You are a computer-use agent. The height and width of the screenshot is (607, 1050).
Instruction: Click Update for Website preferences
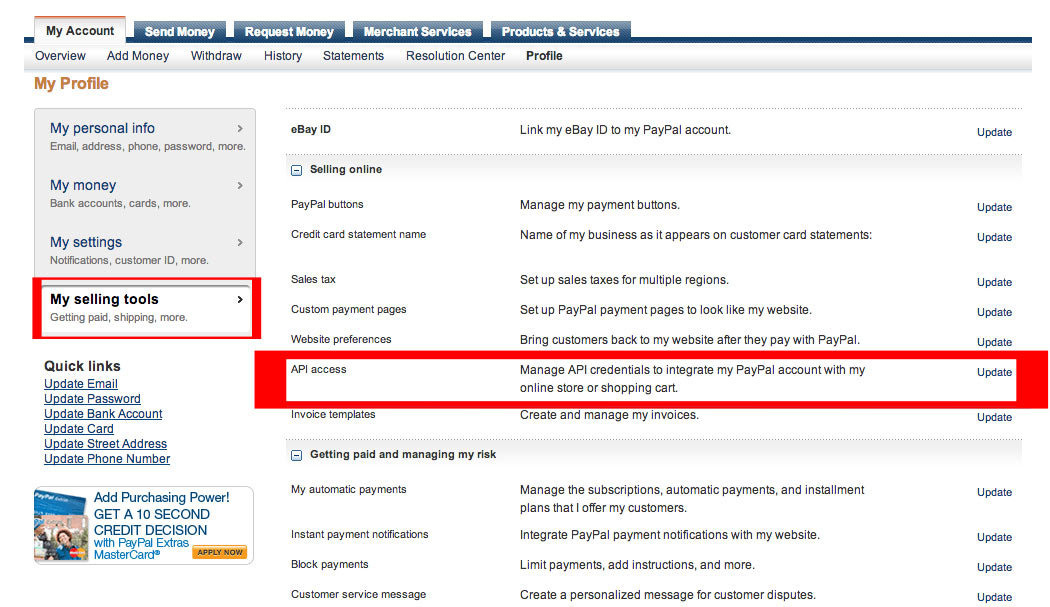click(x=994, y=342)
